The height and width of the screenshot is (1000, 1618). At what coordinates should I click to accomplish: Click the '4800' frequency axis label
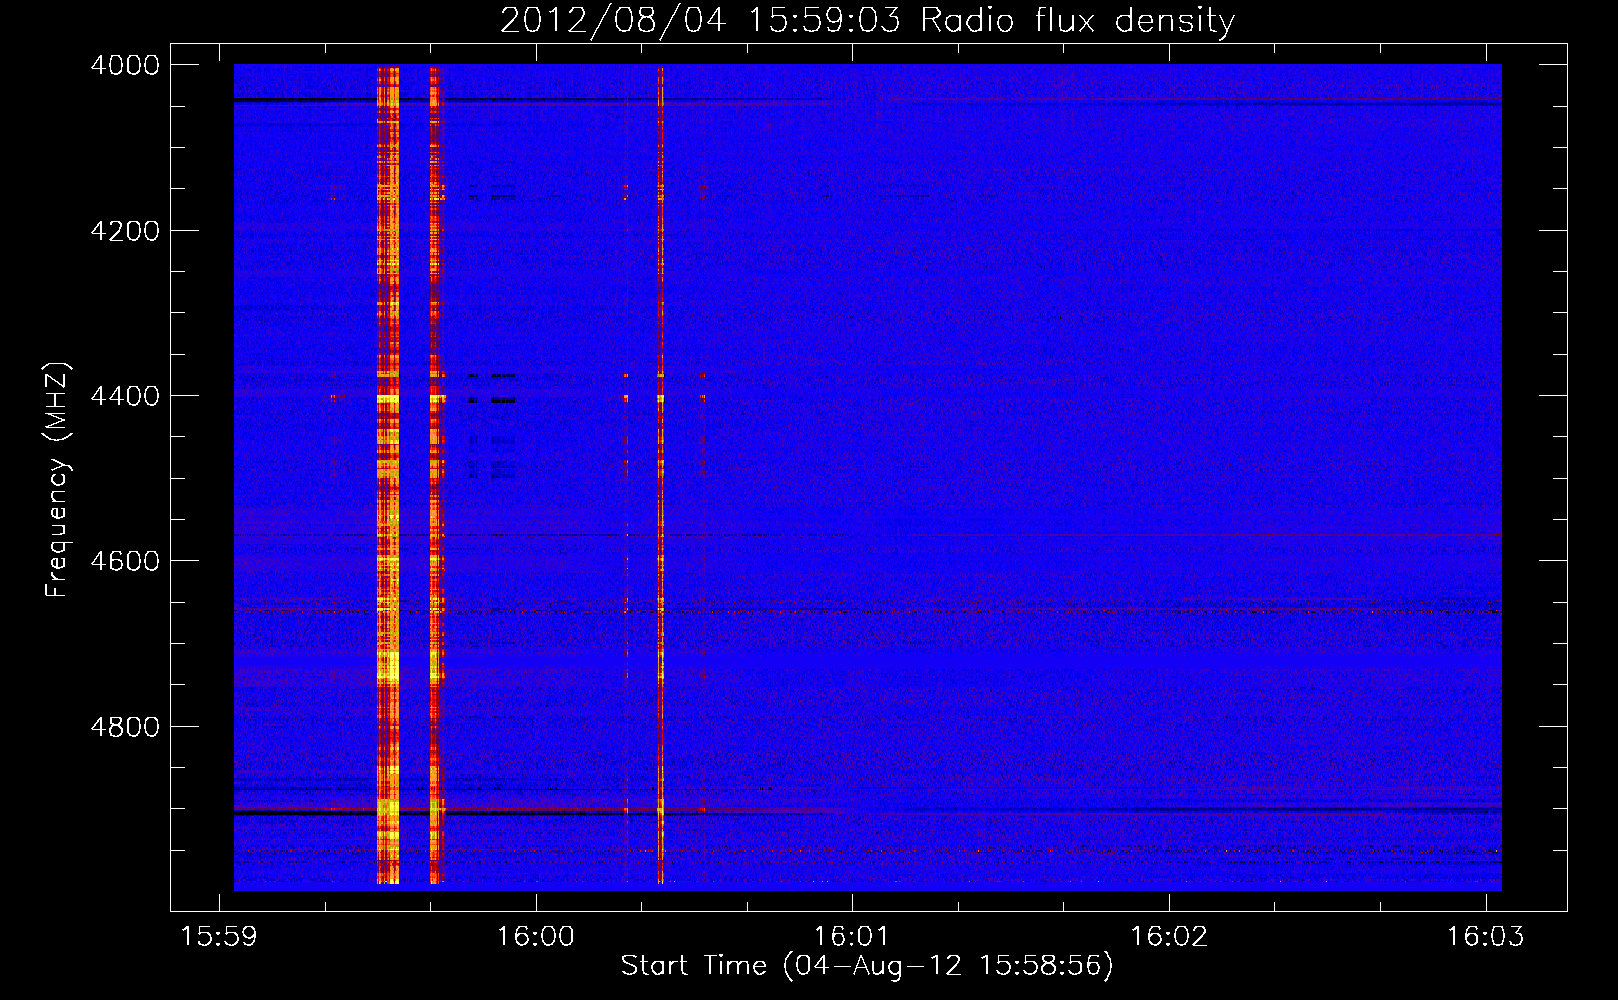pyautogui.click(x=125, y=727)
